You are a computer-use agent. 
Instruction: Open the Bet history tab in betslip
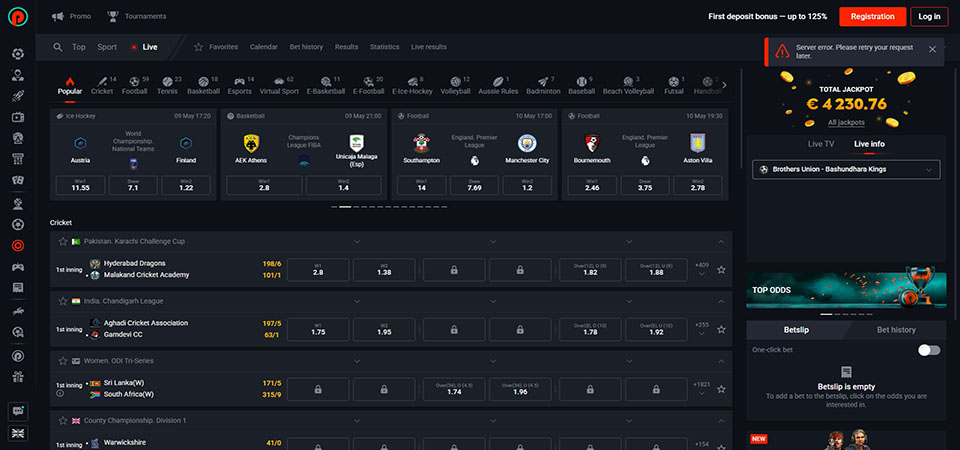896,330
